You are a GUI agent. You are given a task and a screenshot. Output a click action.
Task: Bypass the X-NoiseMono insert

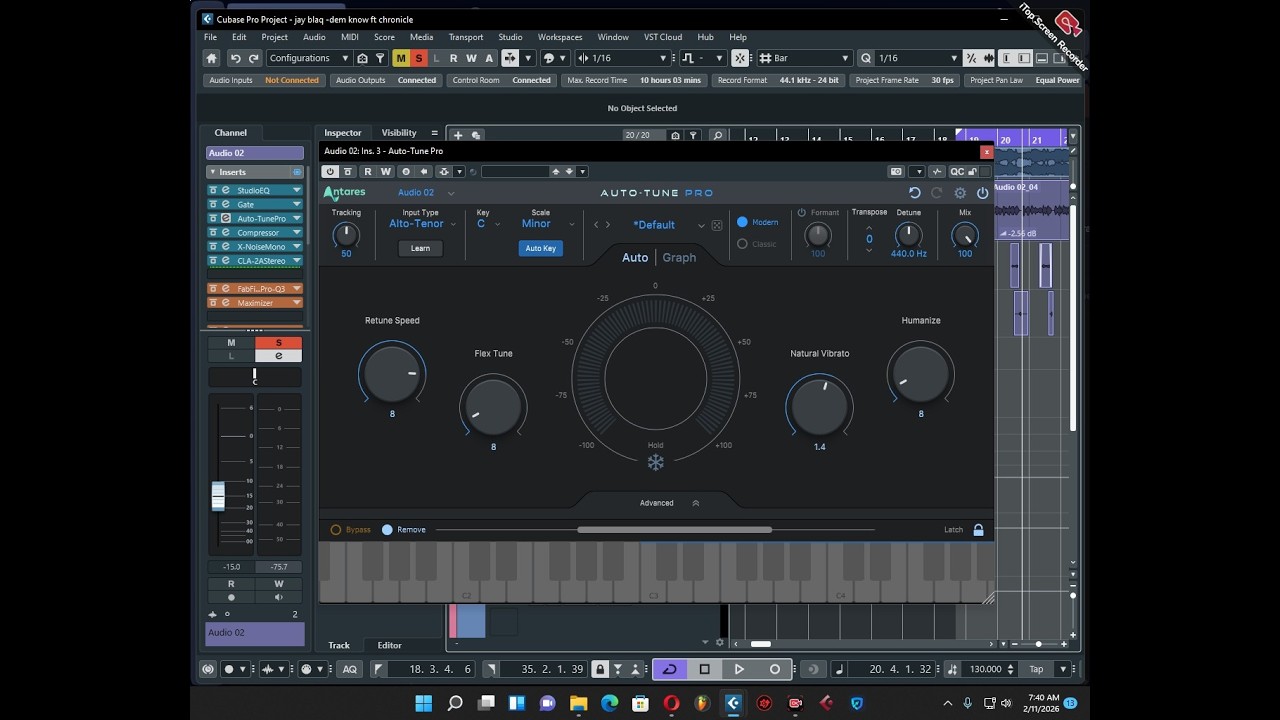tap(213, 246)
